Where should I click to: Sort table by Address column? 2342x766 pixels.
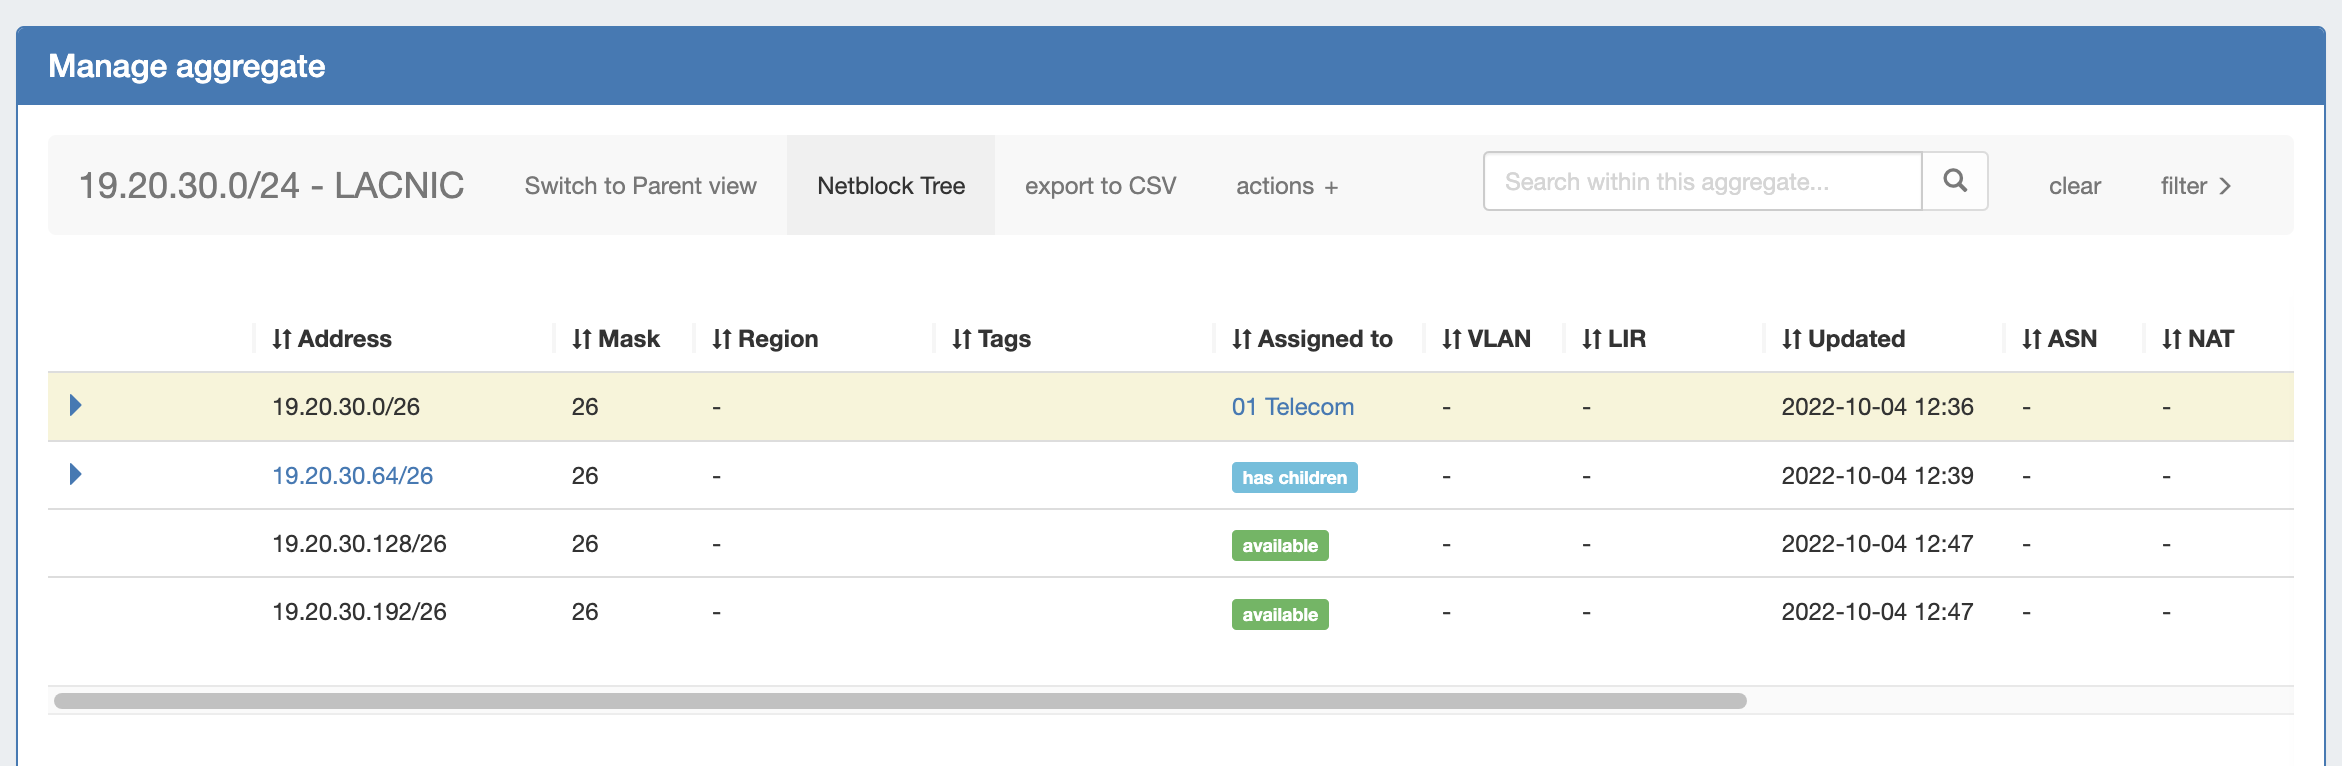point(332,339)
